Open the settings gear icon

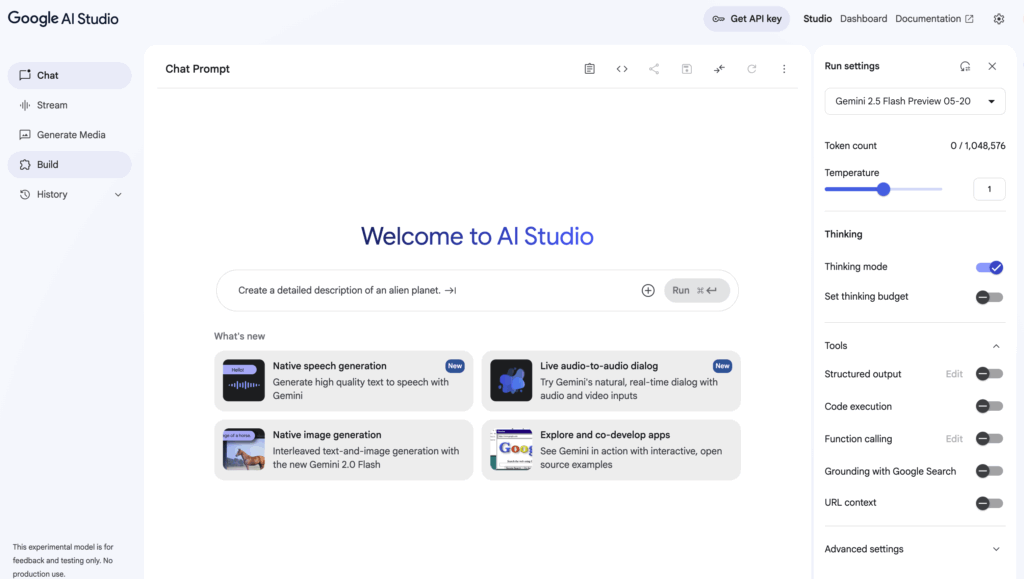998,19
